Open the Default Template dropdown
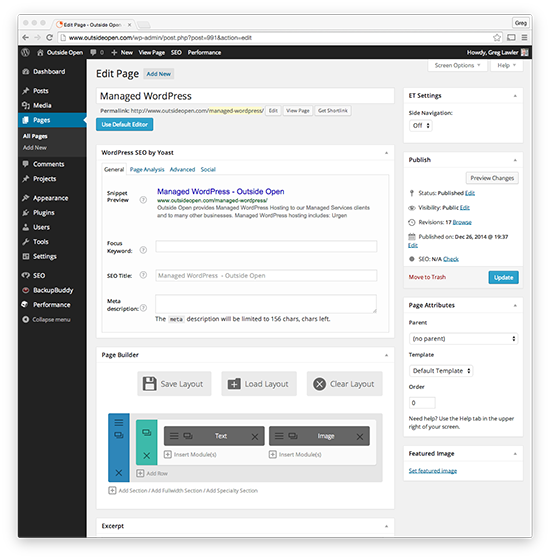 [x=441, y=371]
